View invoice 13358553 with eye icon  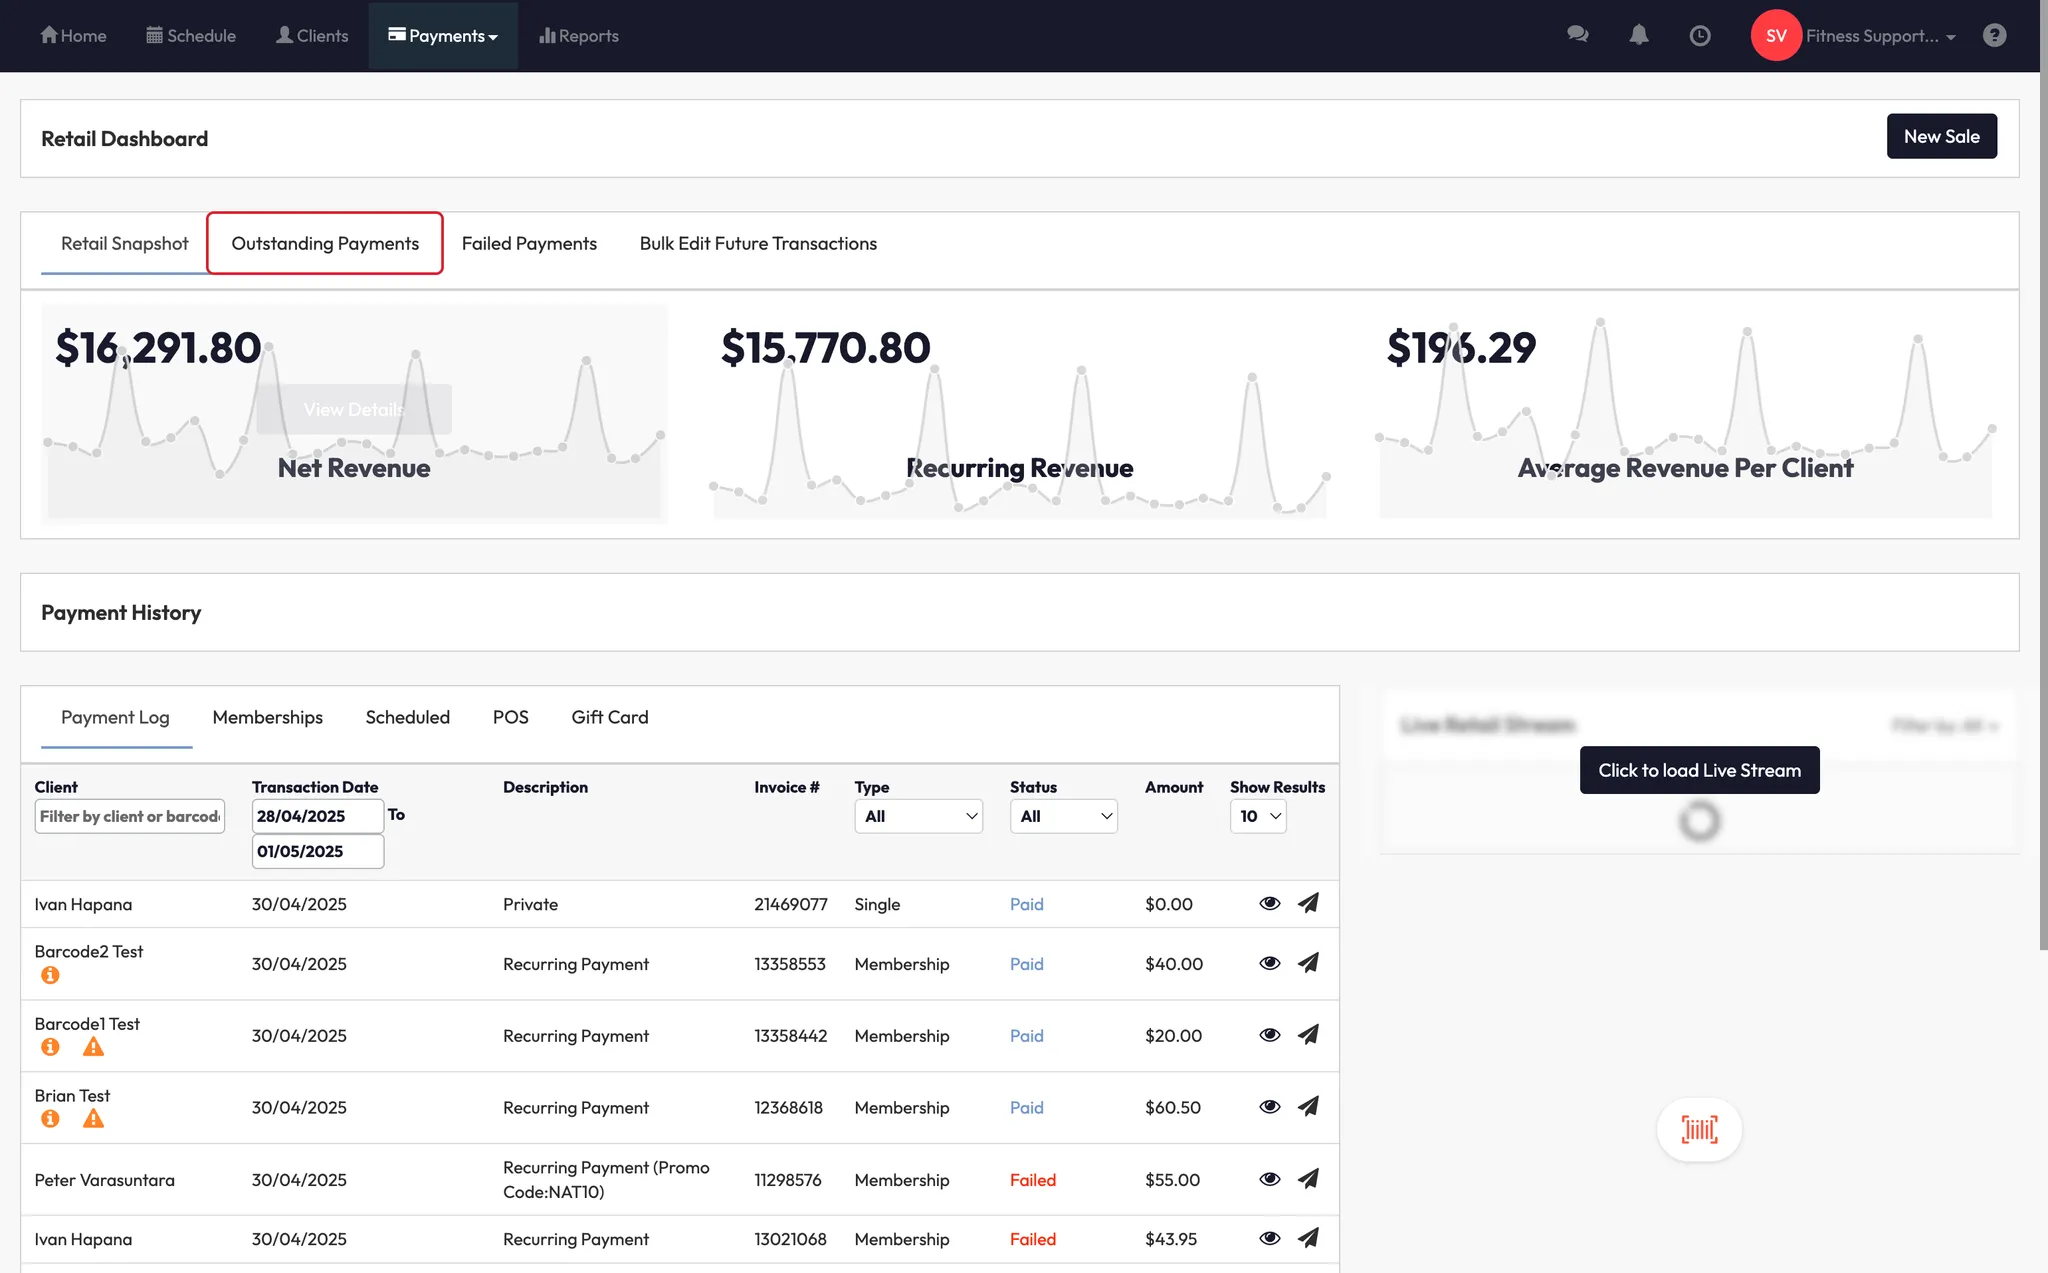(x=1269, y=963)
